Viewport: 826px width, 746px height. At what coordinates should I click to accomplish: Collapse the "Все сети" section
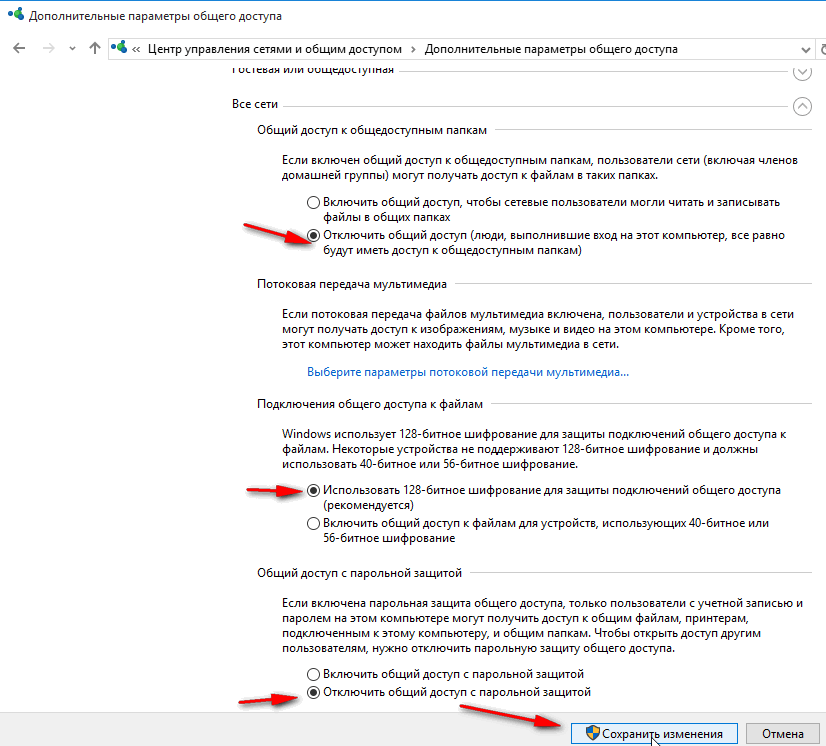(x=801, y=105)
